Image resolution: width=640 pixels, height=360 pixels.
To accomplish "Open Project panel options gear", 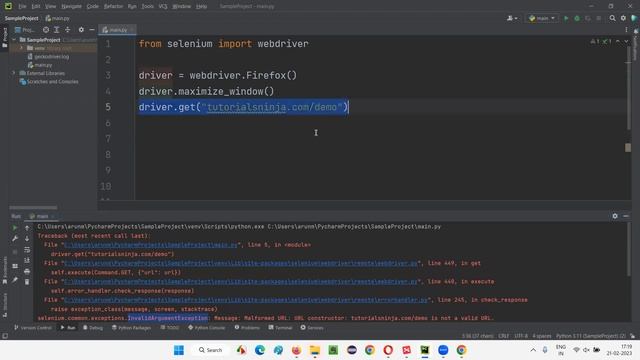I will click(x=81, y=30).
